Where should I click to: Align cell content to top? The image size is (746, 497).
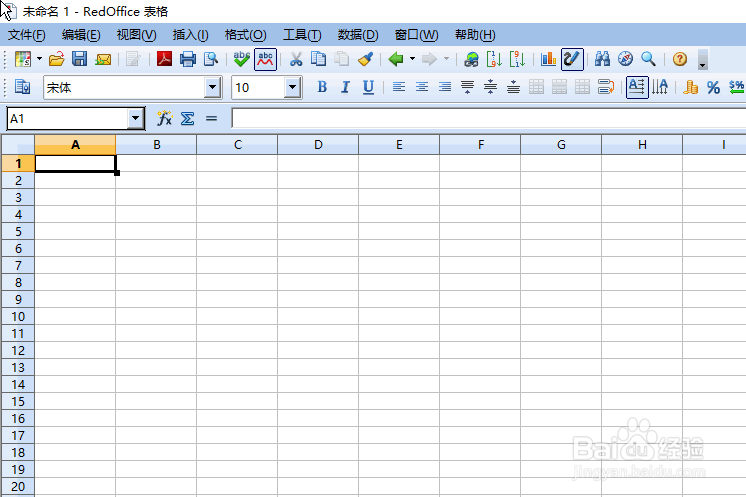[468, 87]
